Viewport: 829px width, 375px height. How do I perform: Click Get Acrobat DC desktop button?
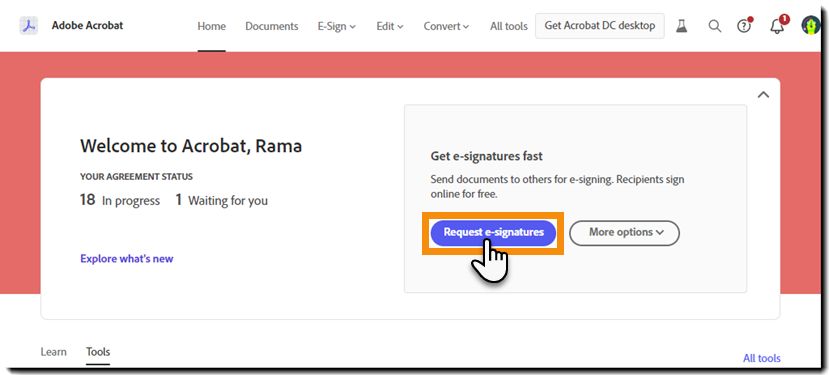point(600,26)
